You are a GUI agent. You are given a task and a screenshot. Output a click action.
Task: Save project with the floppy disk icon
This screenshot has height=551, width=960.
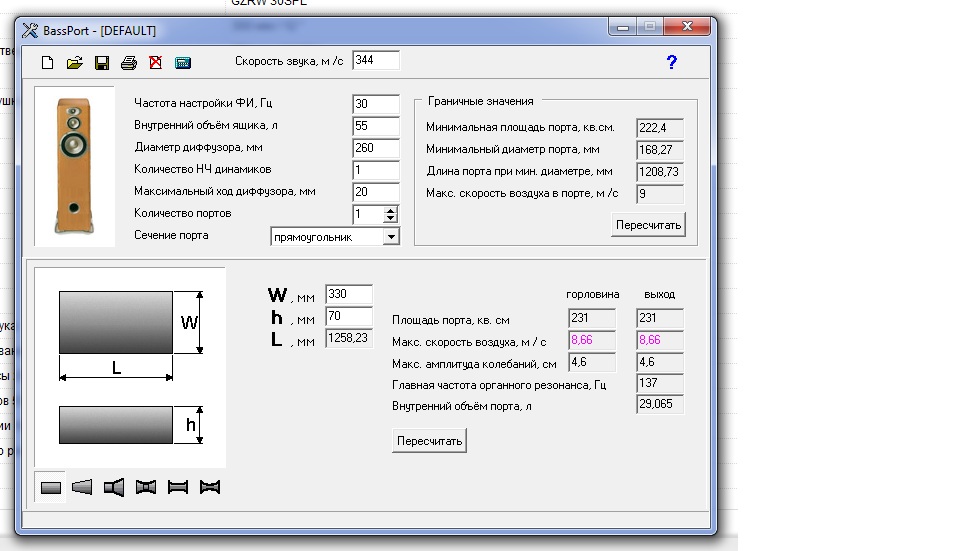click(x=102, y=62)
